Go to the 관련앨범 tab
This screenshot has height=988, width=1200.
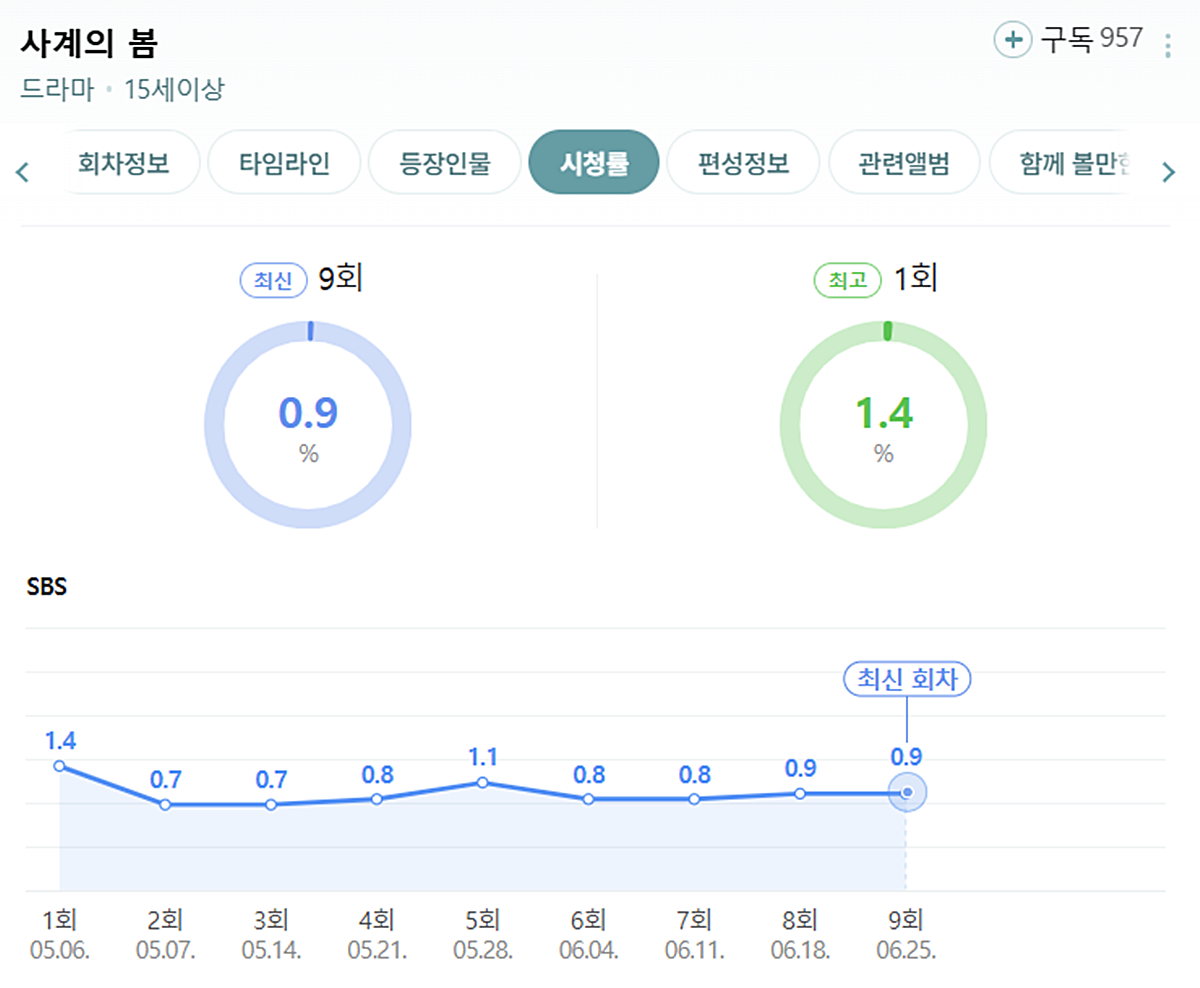[x=904, y=163]
